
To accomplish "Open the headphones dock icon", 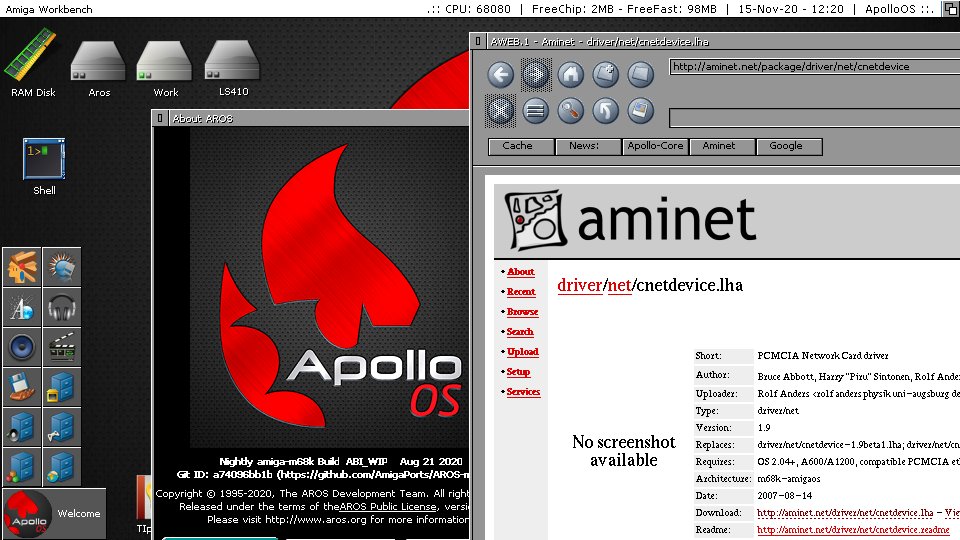I will [62, 307].
